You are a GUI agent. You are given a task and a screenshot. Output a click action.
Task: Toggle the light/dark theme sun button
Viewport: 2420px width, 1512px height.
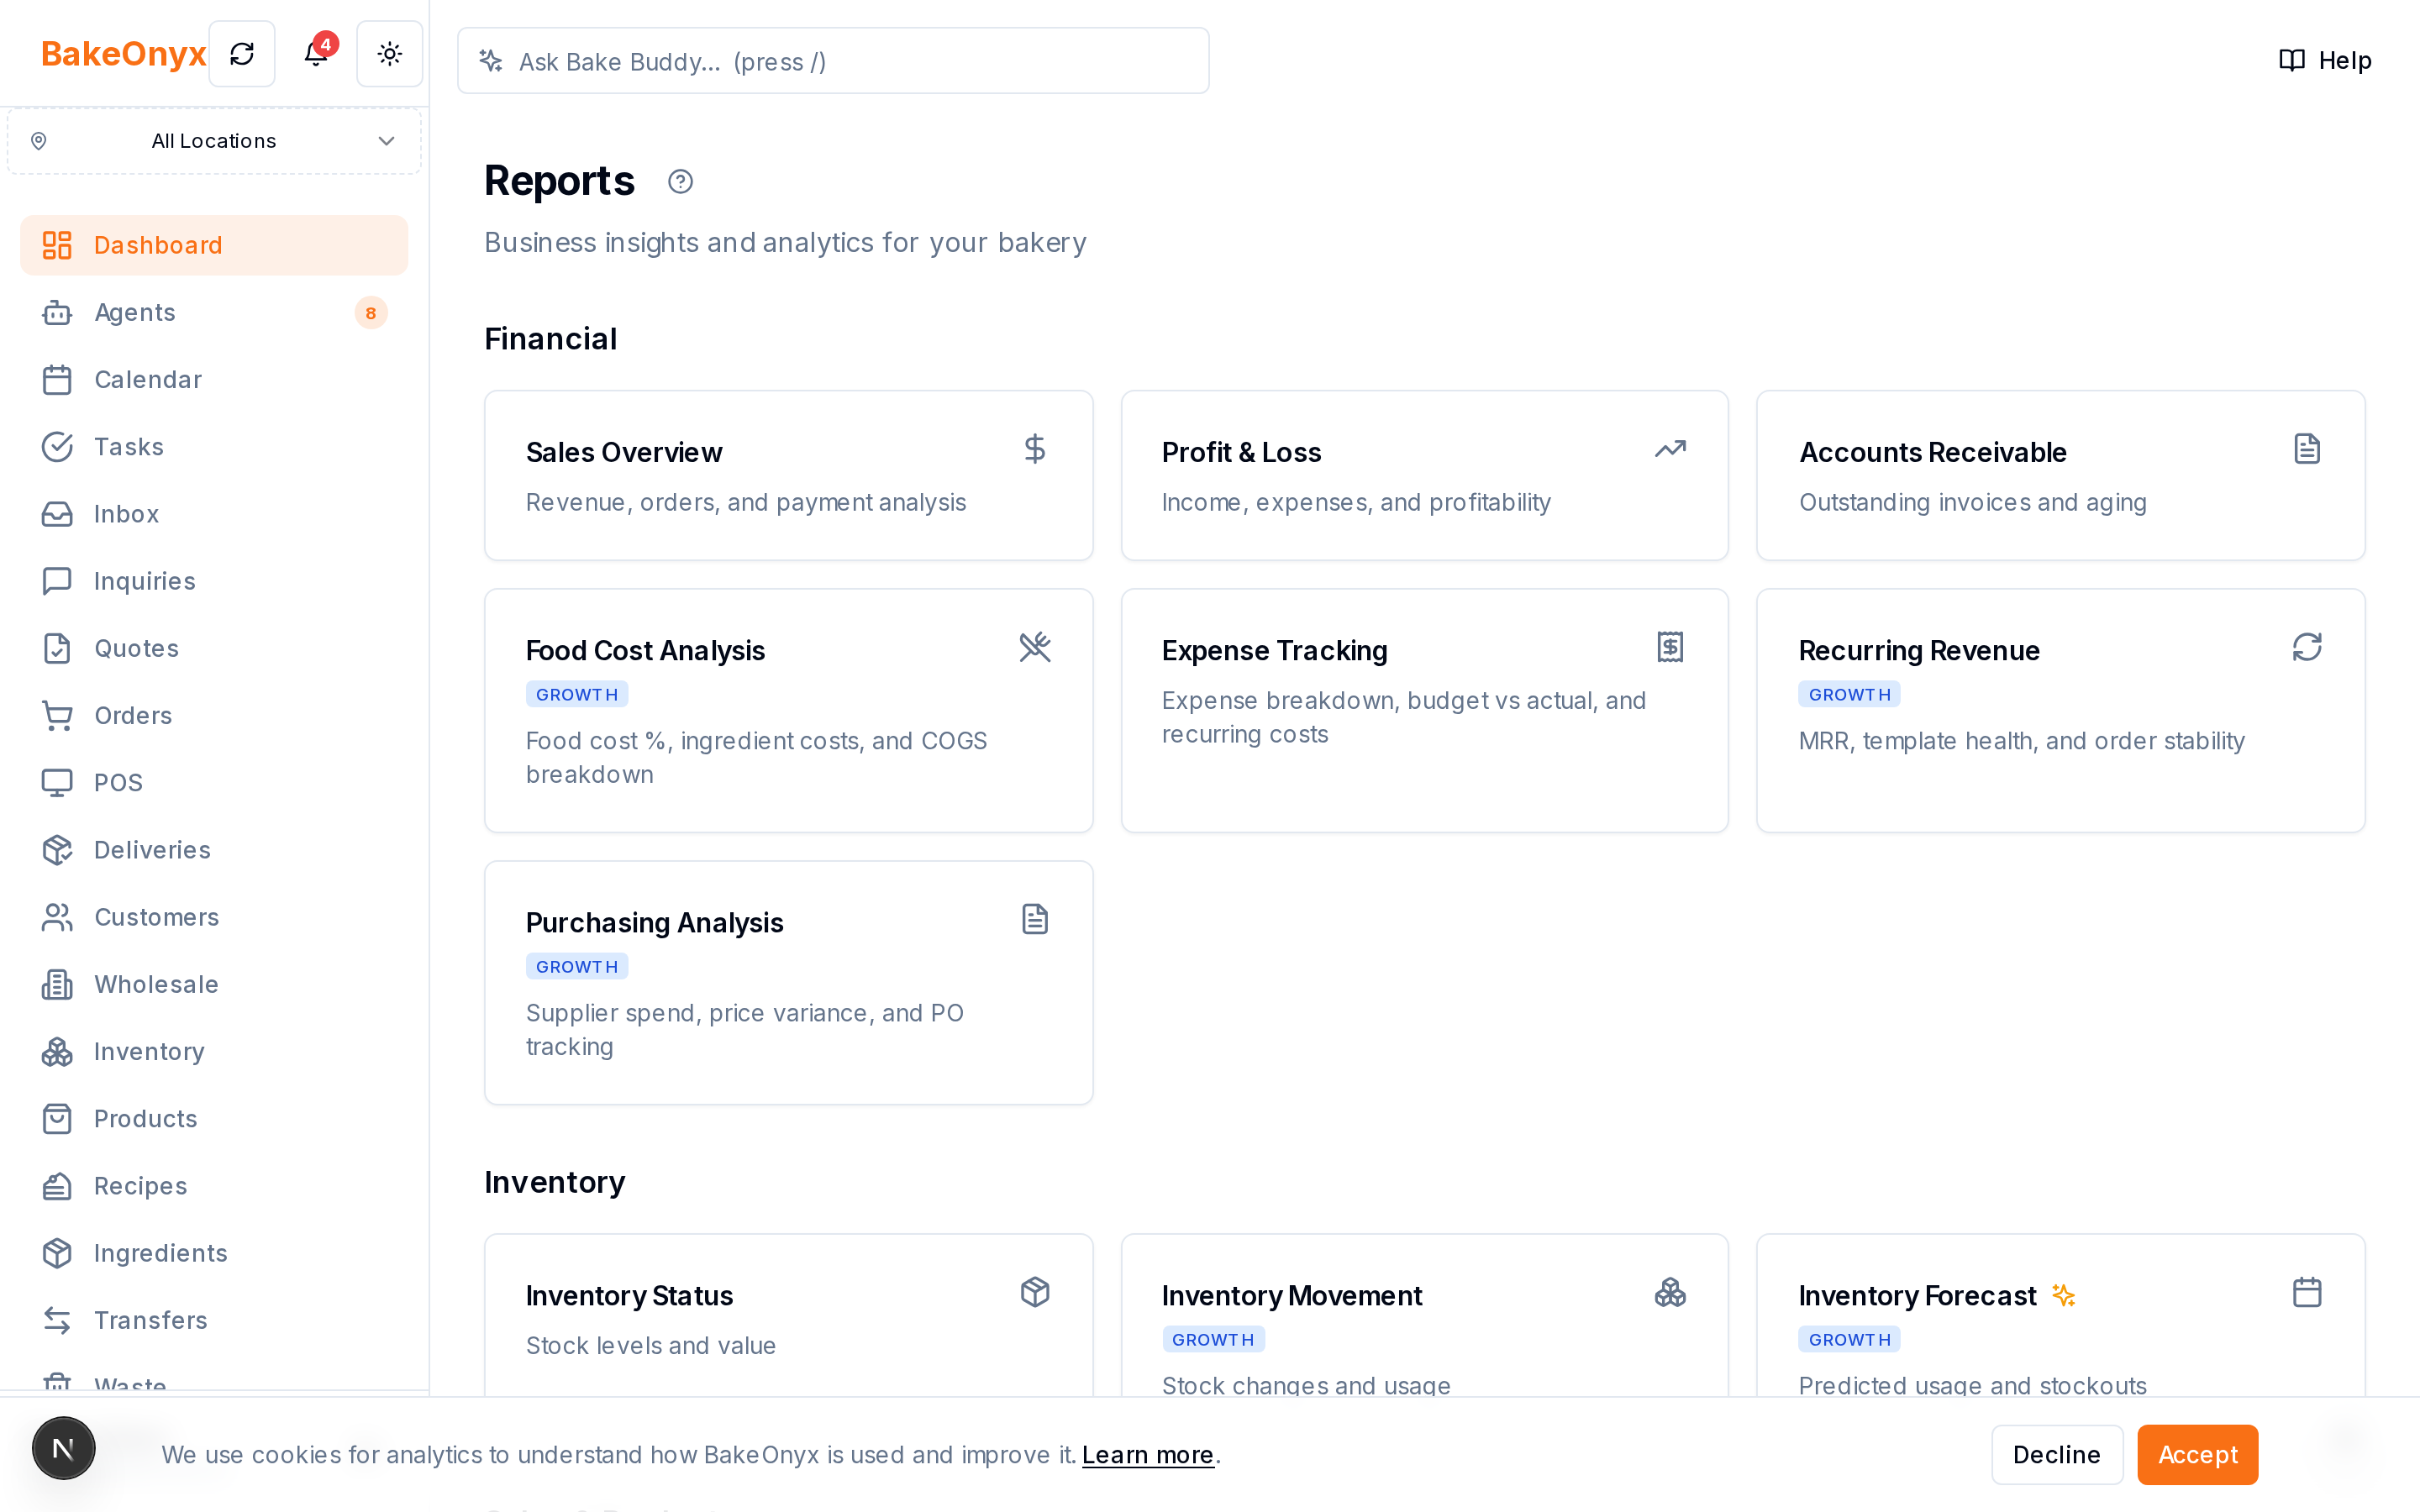coord(390,54)
